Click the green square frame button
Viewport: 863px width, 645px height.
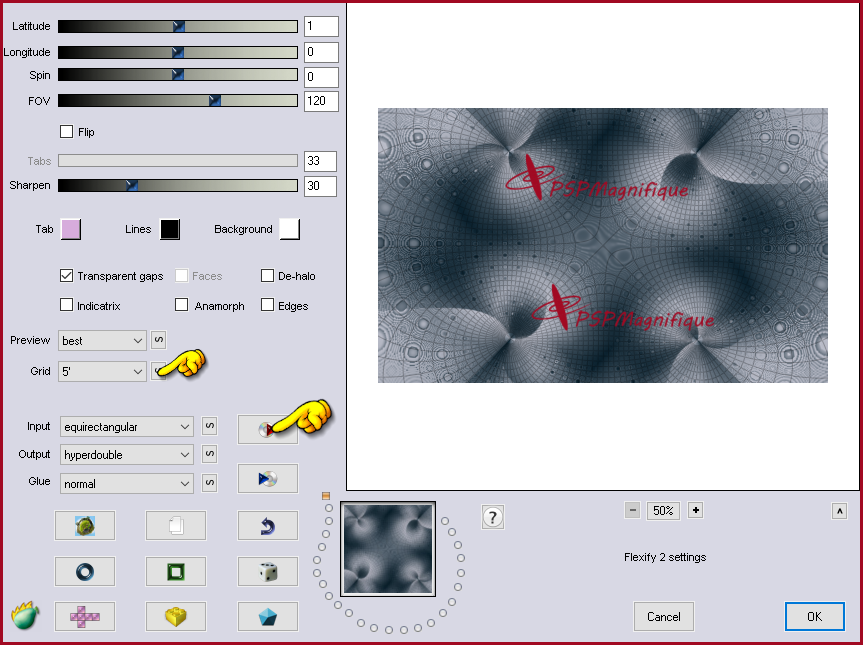pyautogui.click(x=176, y=571)
